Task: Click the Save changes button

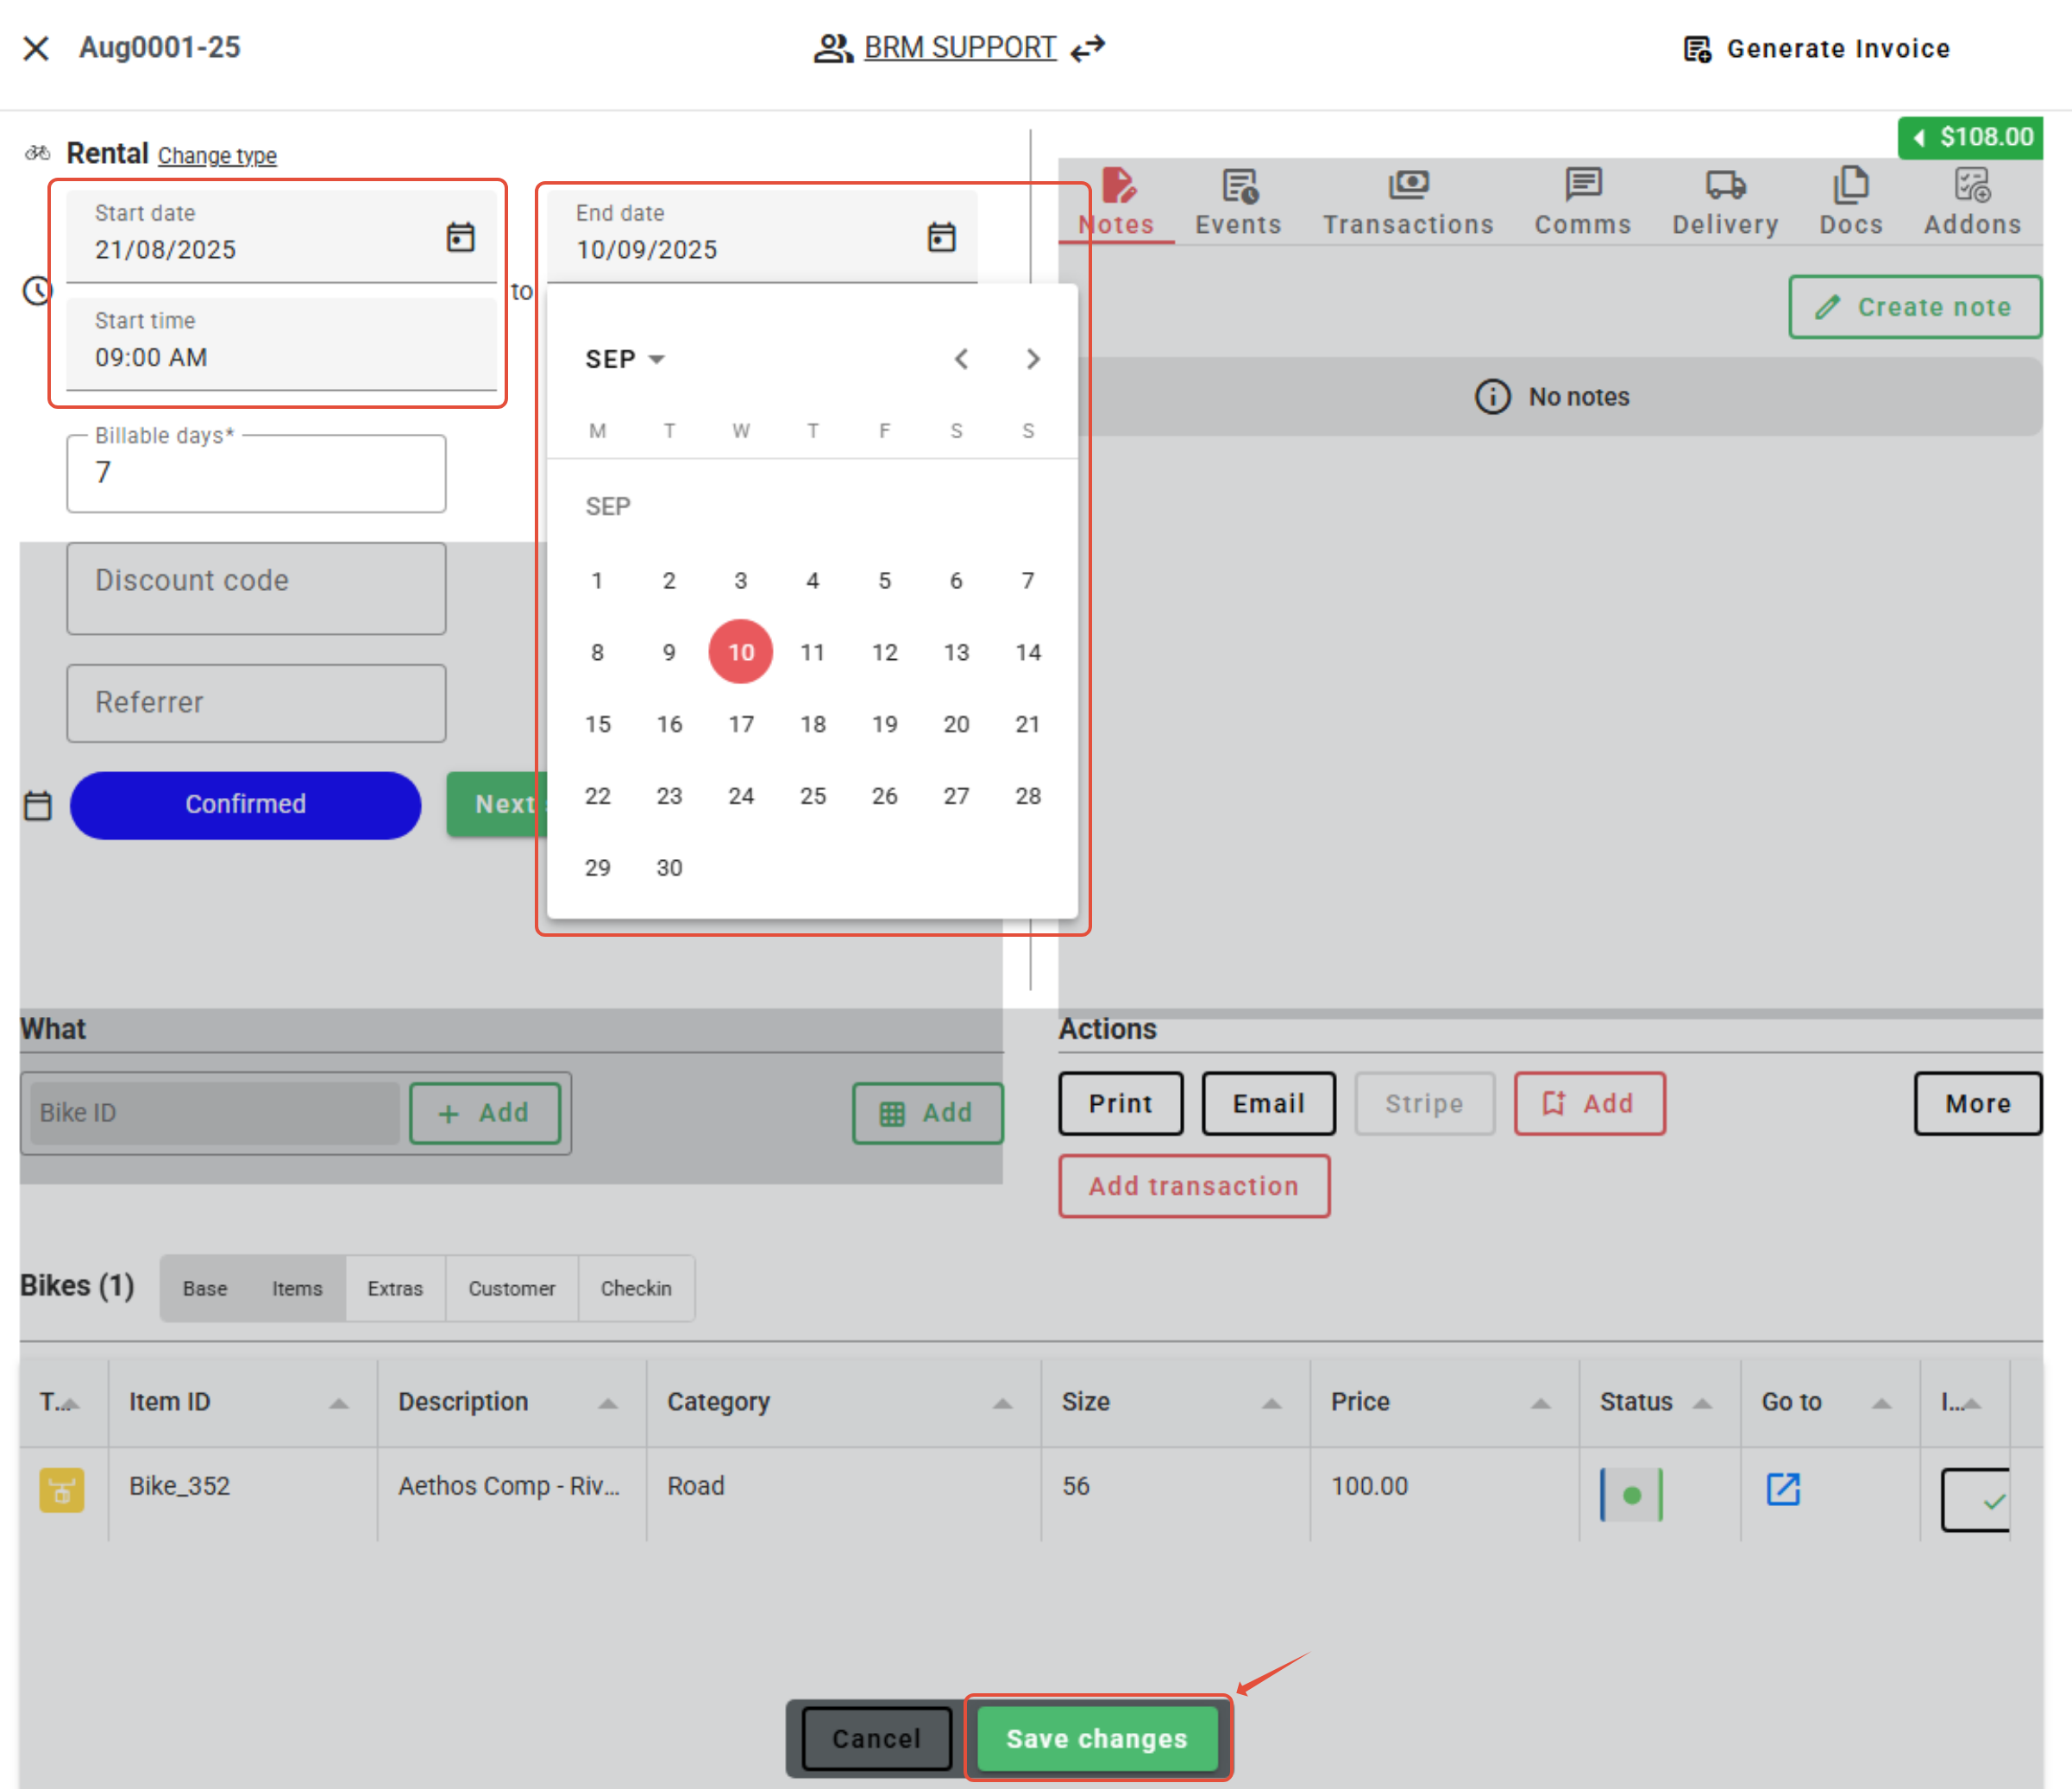Action: click(1096, 1738)
